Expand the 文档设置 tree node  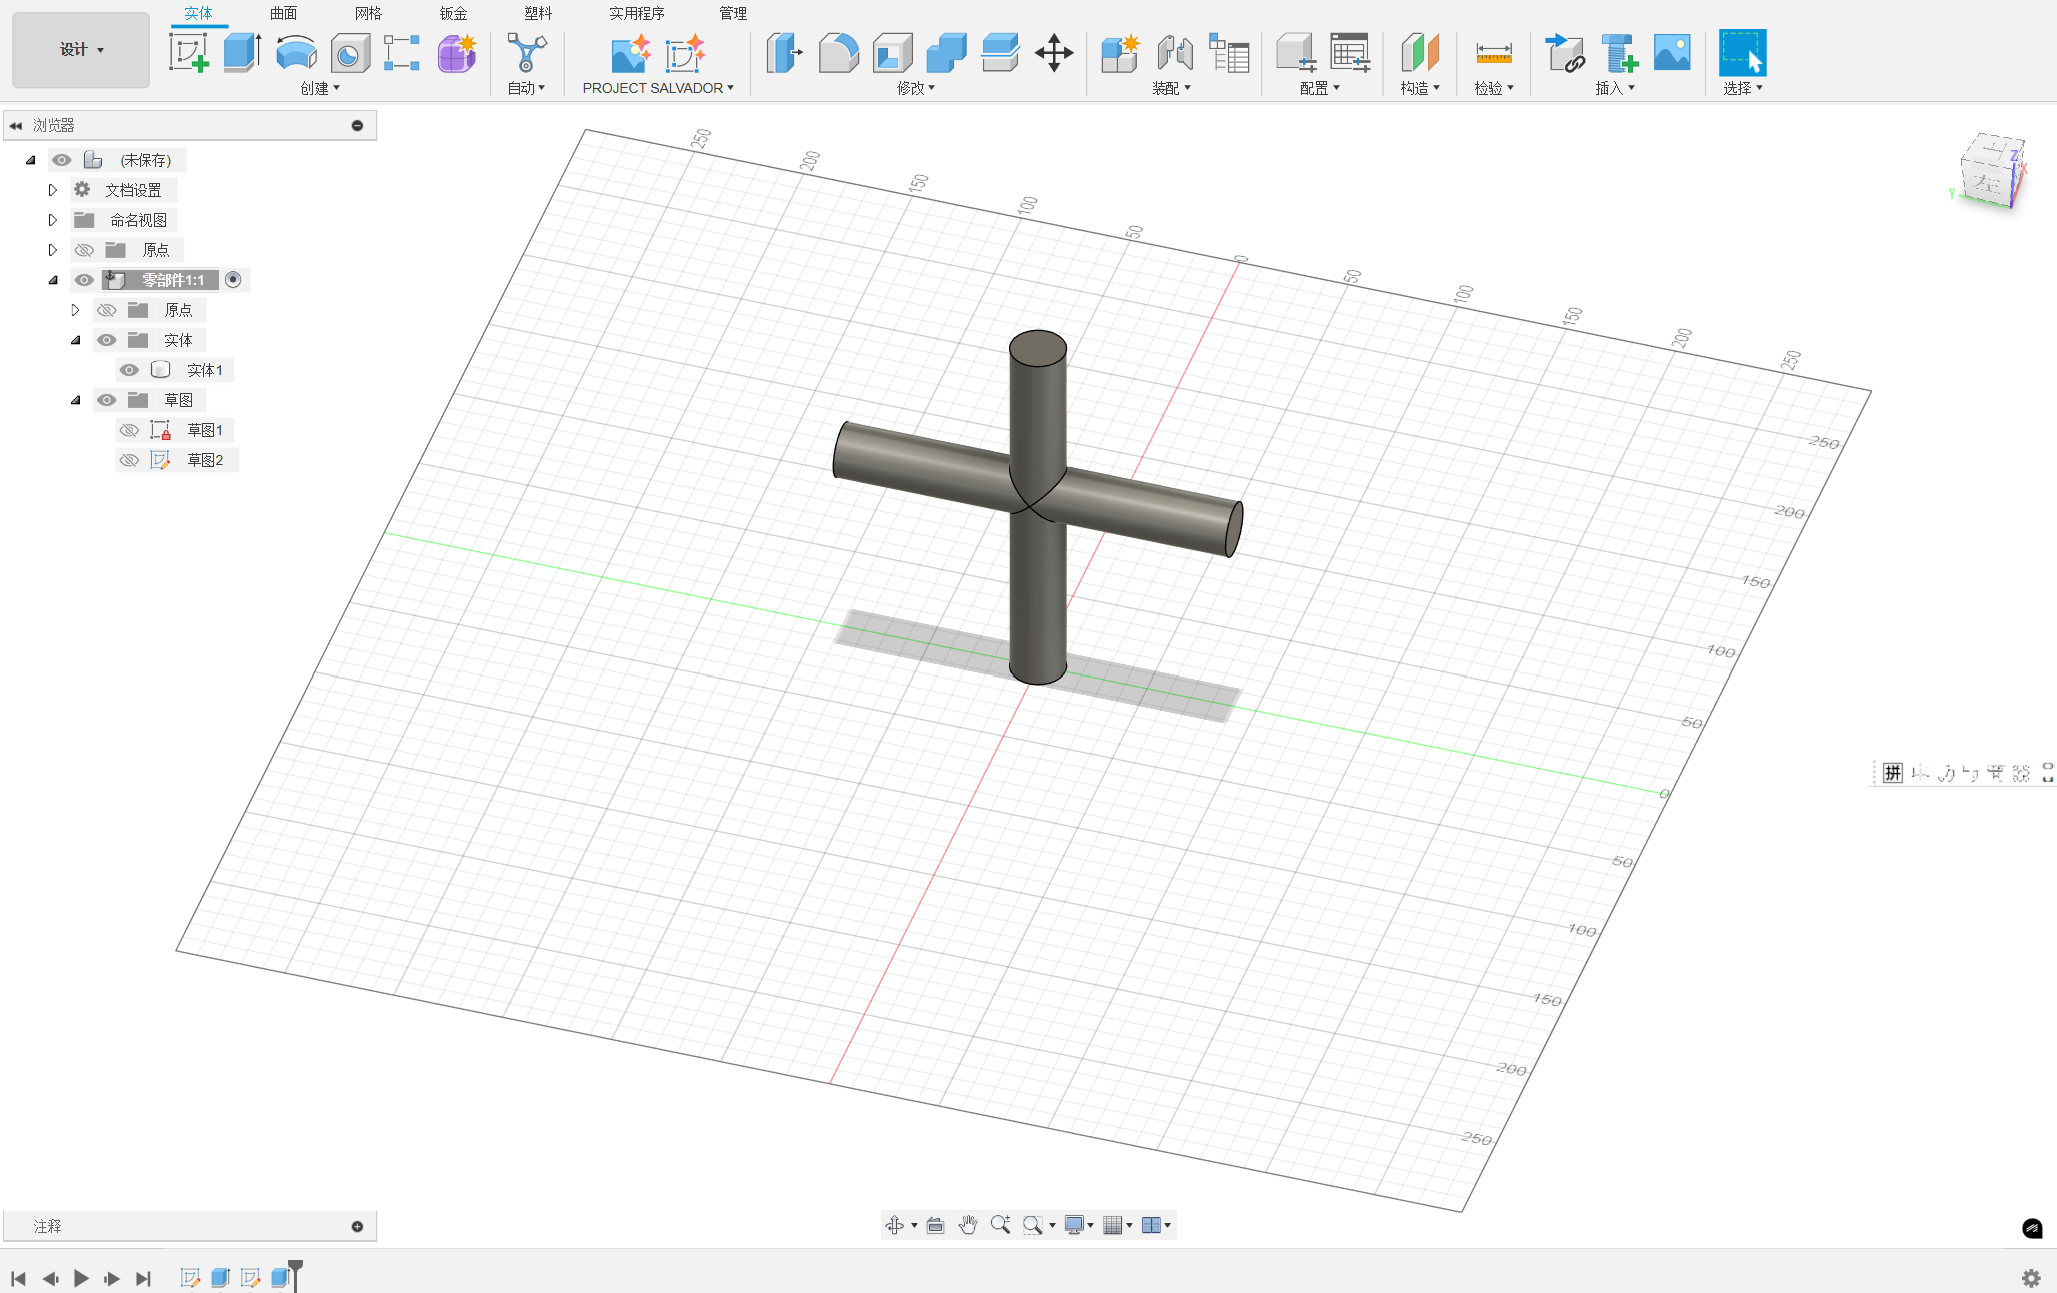(53, 190)
